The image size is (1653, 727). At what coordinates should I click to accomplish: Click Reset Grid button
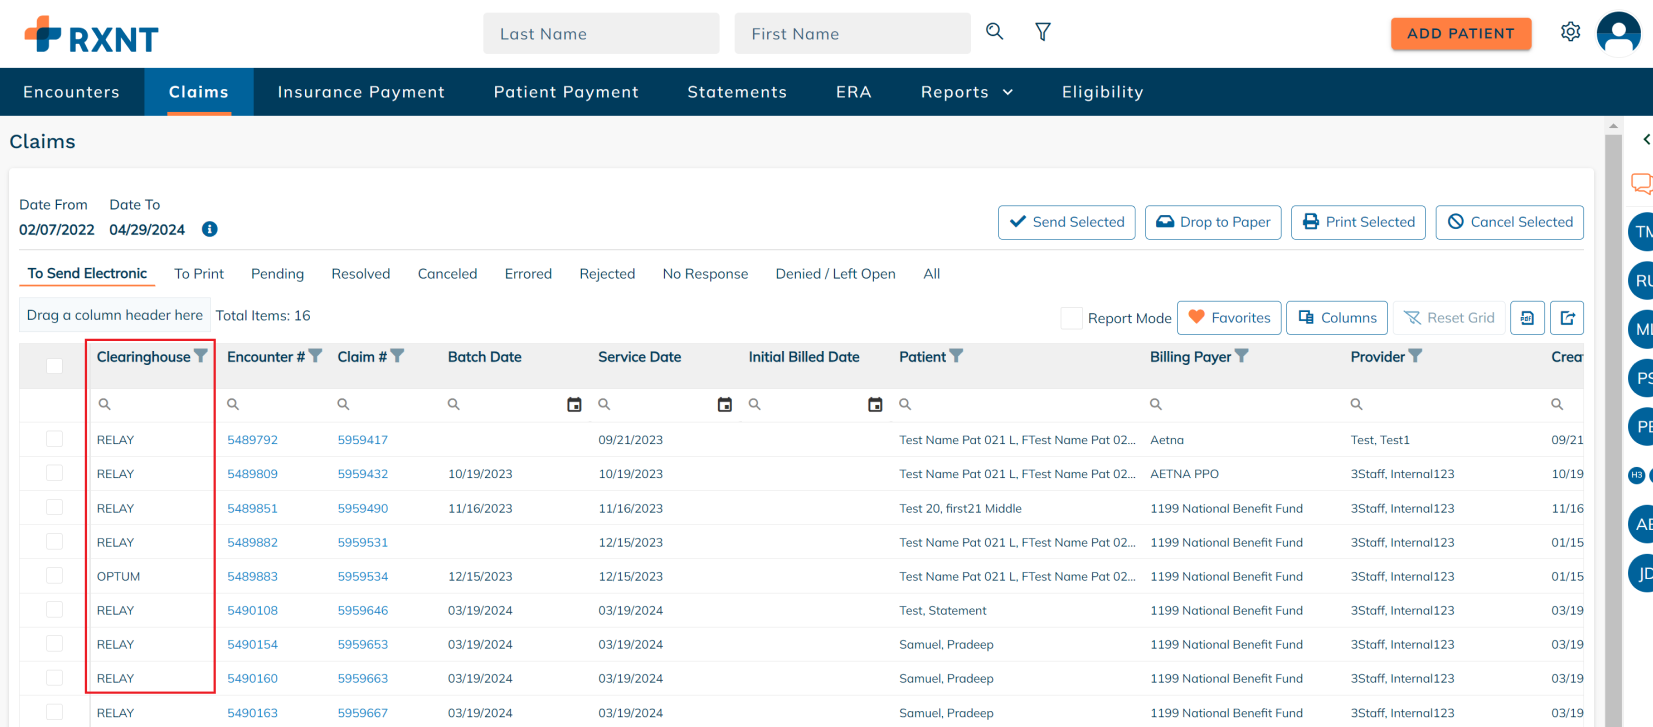[x=1449, y=318]
